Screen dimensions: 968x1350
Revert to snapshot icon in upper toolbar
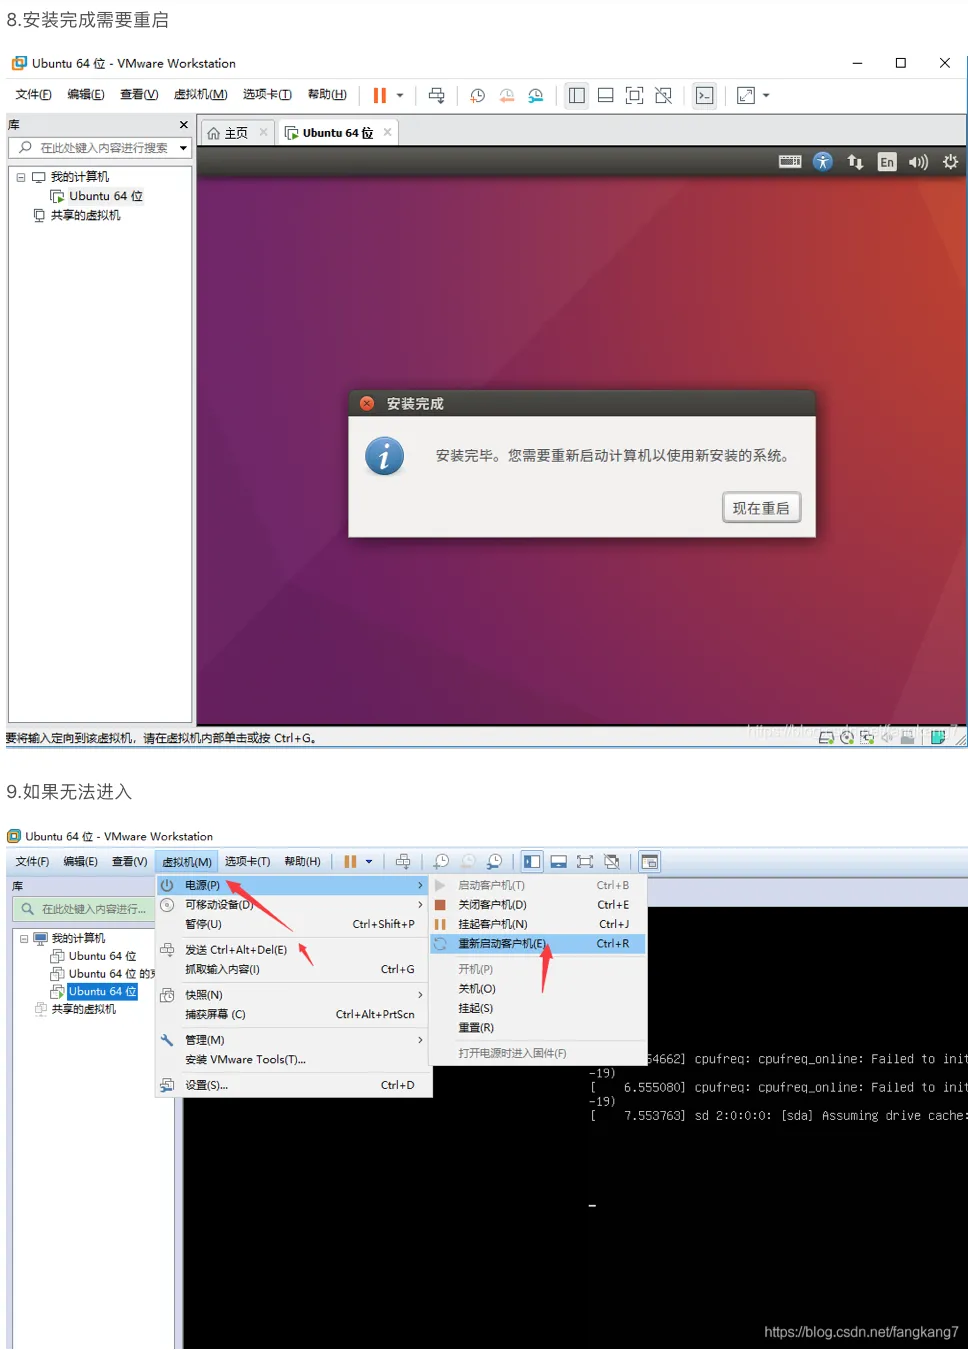pyautogui.click(x=507, y=95)
